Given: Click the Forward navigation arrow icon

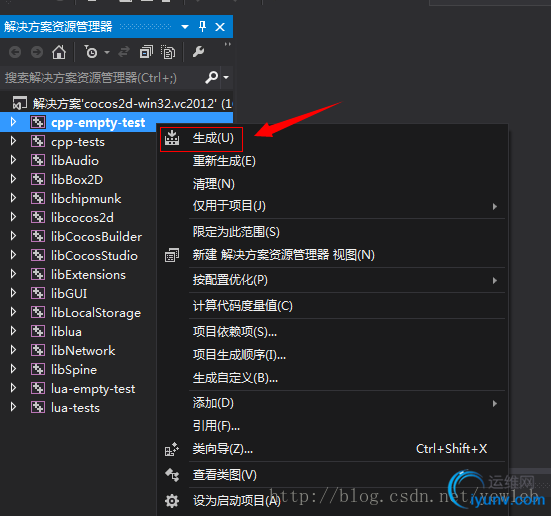Looking at the screenshot, I should 37,52.
